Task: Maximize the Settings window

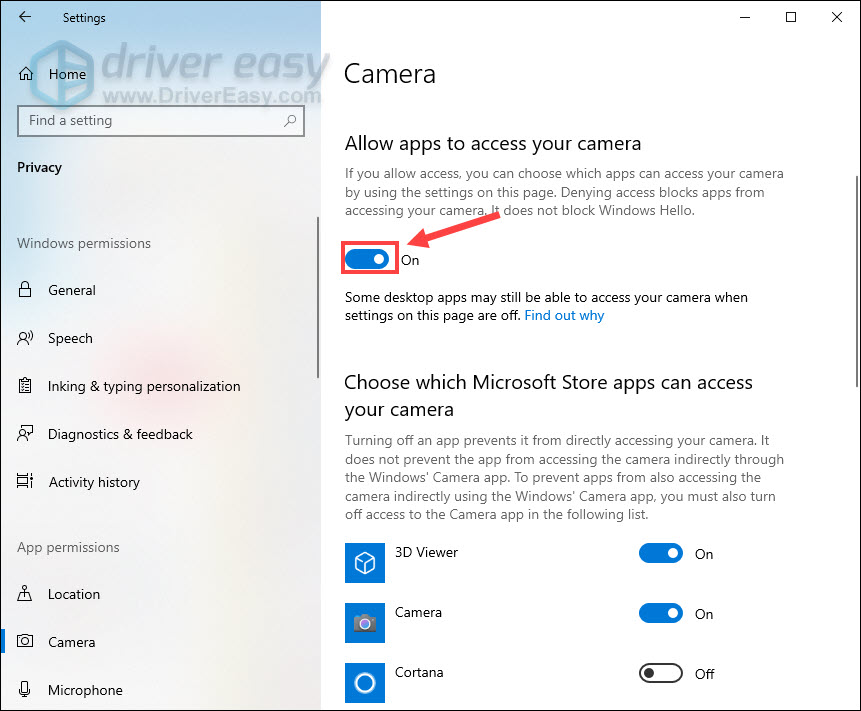Action: [791, 17]
